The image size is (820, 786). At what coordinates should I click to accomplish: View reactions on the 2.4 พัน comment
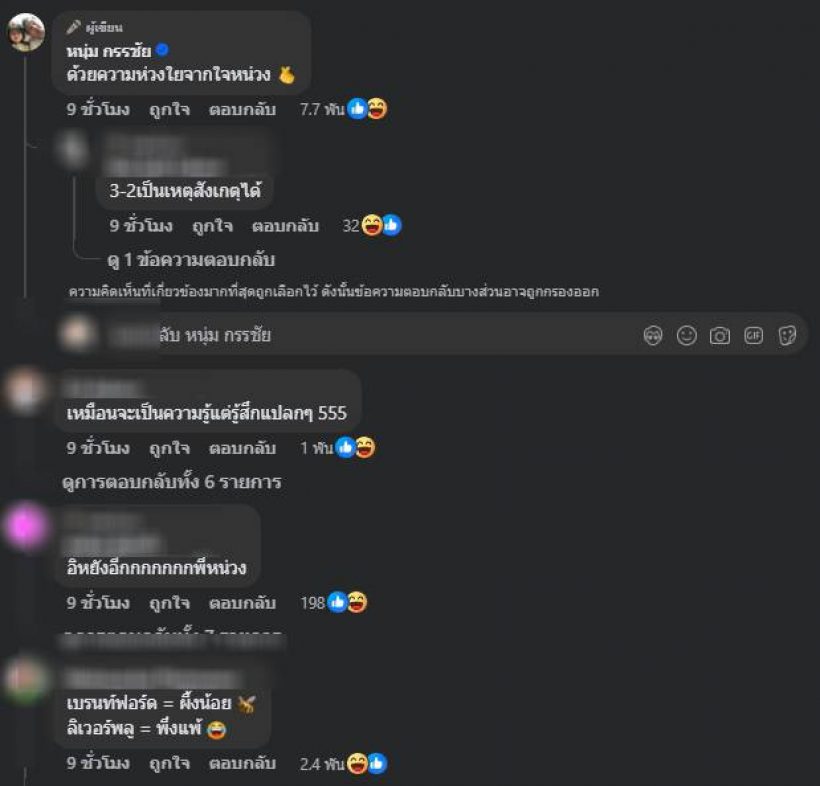343,764
